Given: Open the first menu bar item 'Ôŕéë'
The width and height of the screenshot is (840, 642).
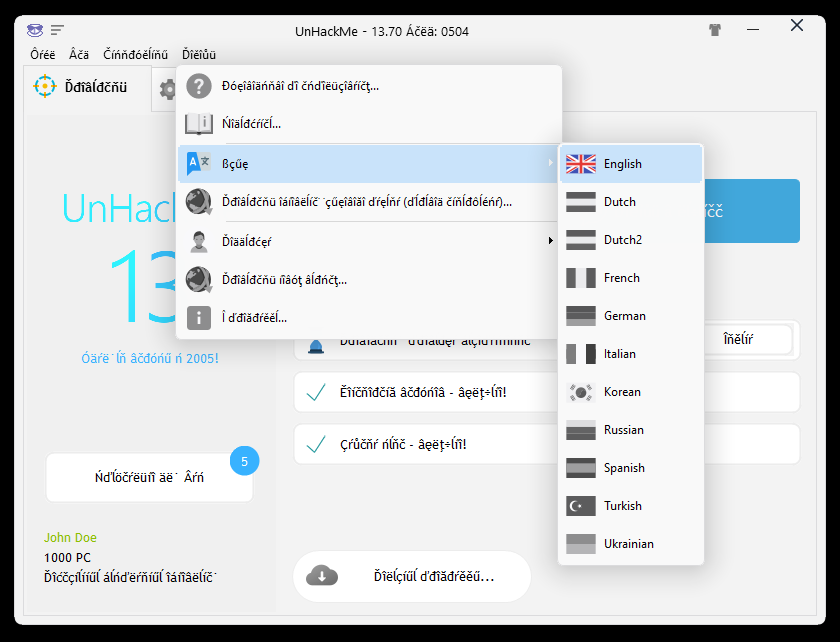Looking at the screenshot, I should 43,55.
